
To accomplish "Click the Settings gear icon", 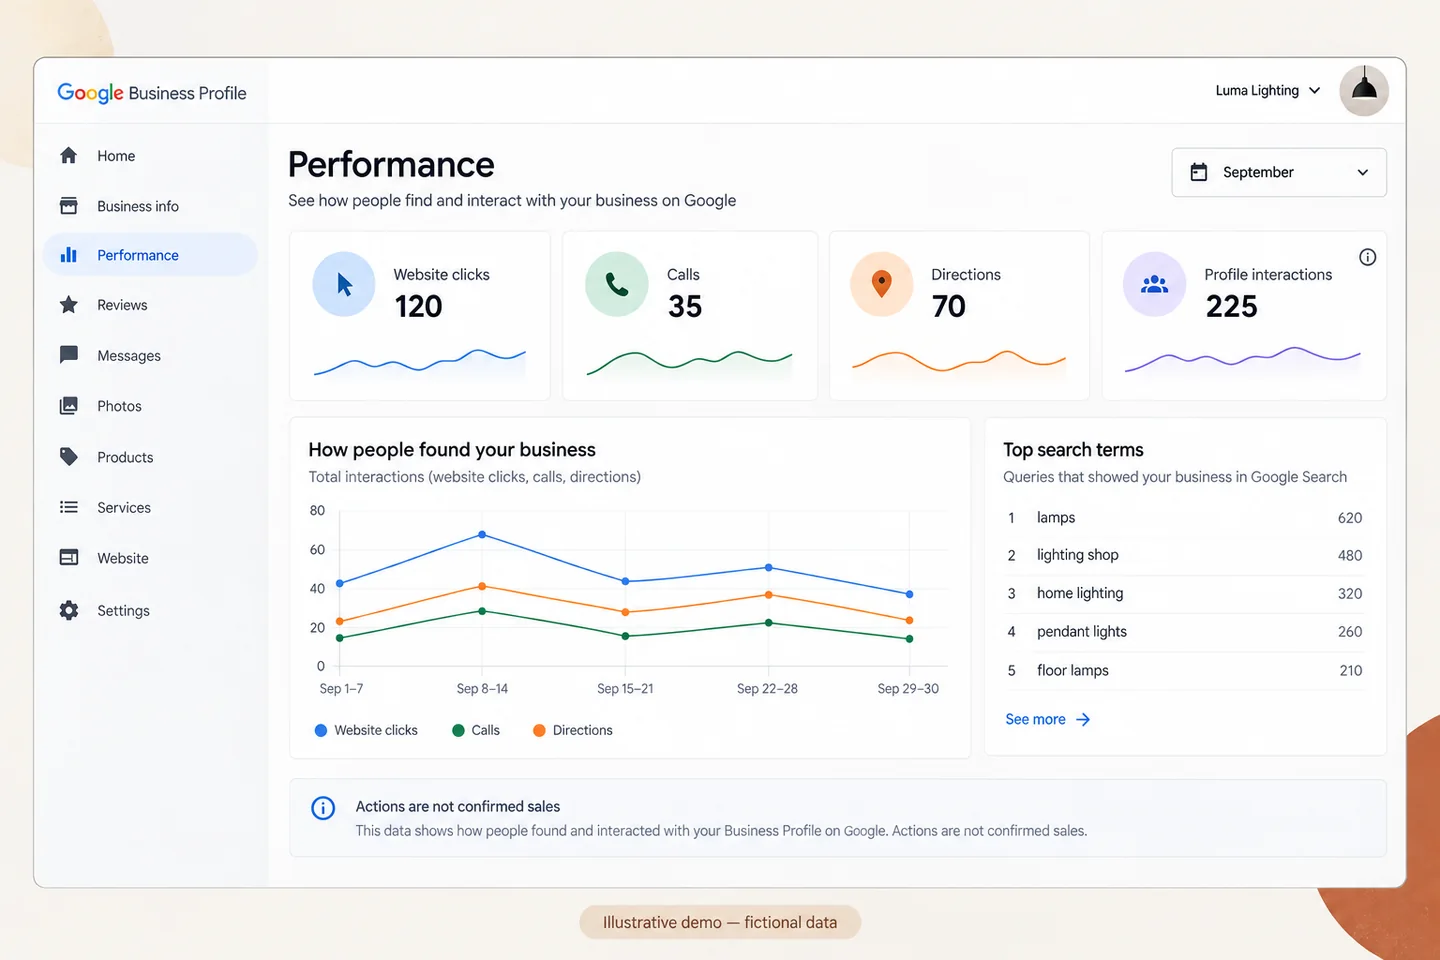I will 68,610.
